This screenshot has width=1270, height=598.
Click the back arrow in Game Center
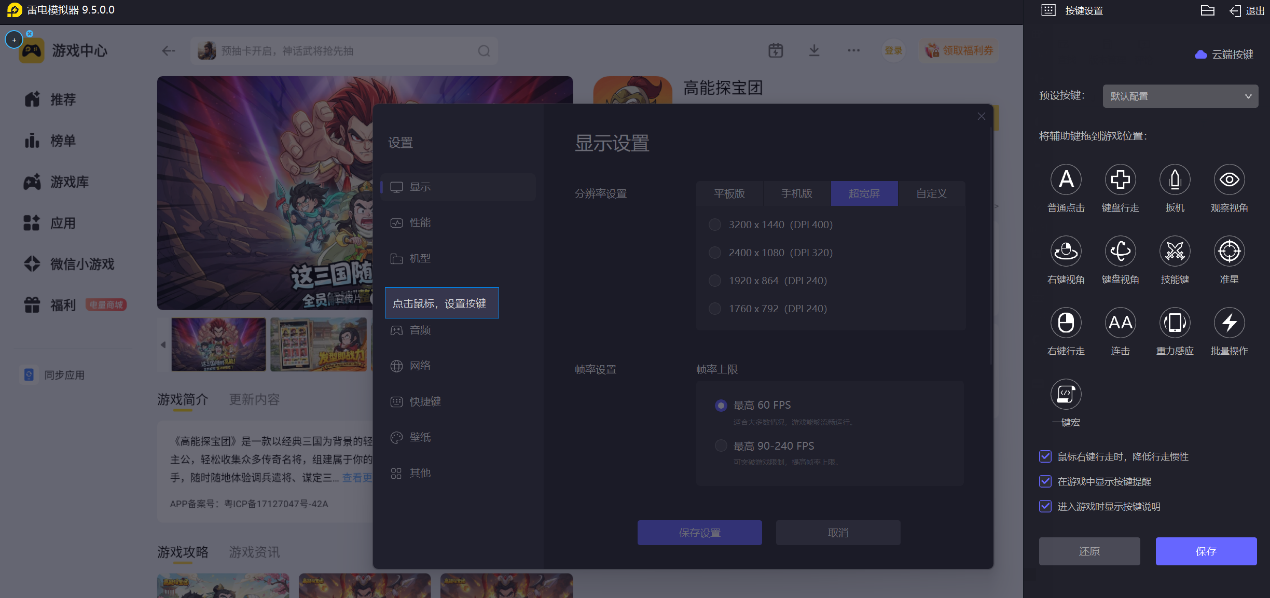point(168,51)
